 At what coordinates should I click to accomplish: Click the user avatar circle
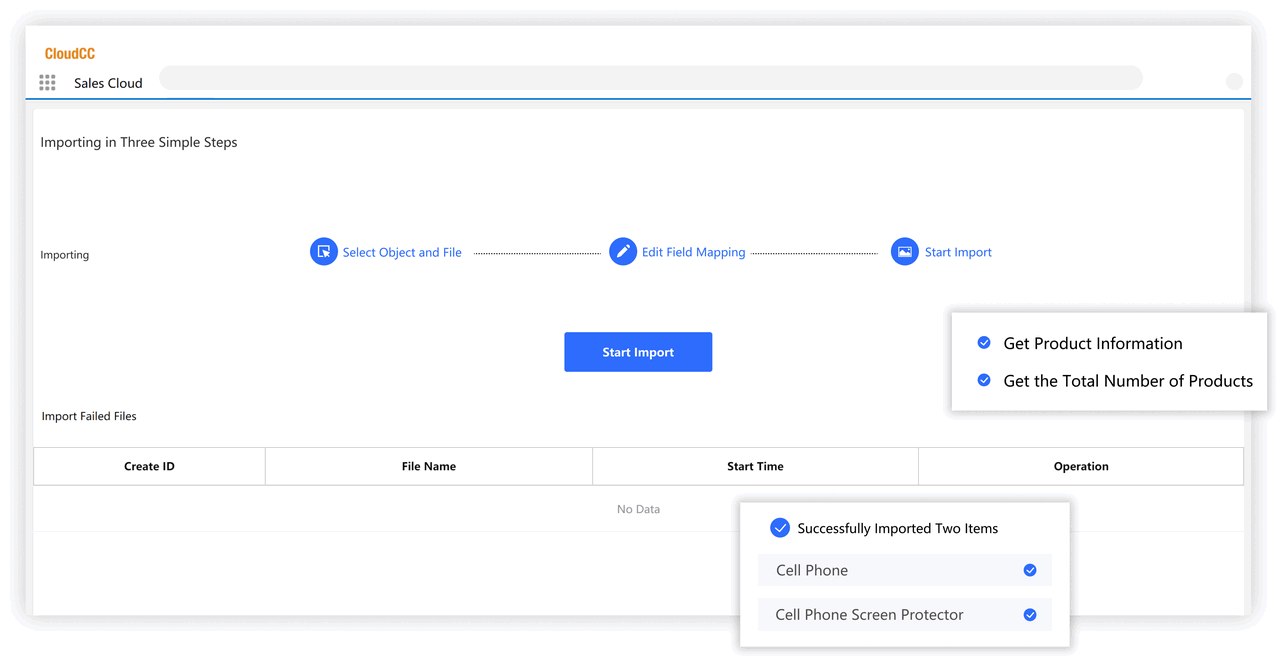1234,82
